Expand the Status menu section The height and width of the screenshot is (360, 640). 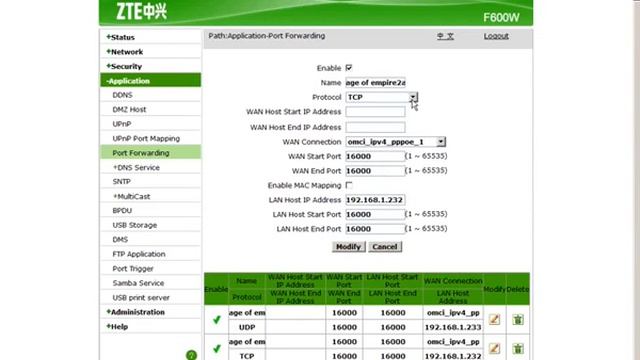coord(120,37)
